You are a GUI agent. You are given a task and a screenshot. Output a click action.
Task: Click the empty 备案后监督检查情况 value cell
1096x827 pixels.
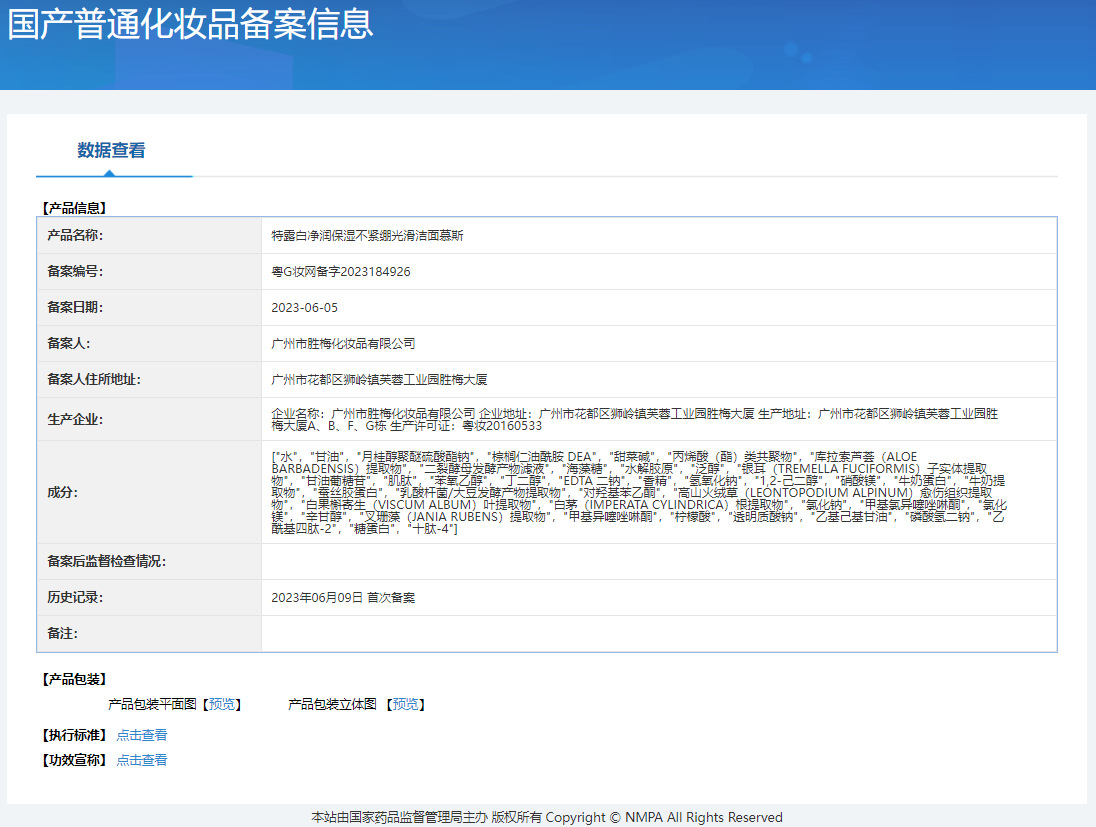[x=658, y=561]
